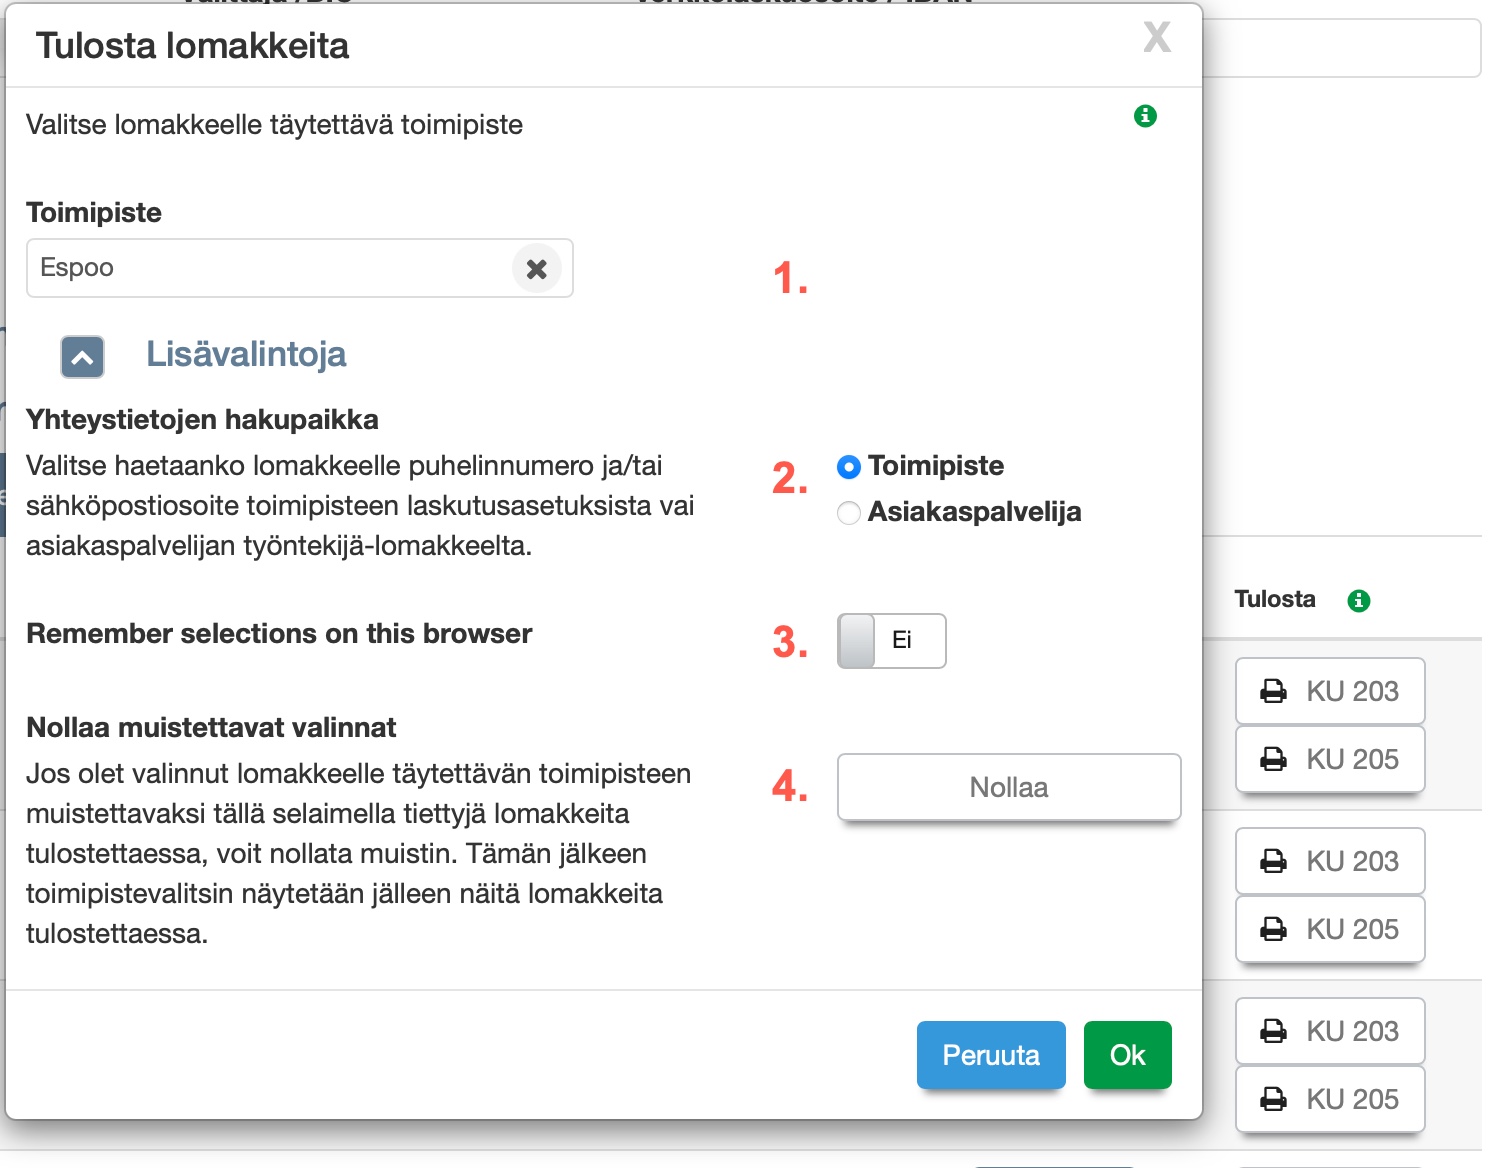
Task: Print KU 205 form in first row
Action: (1329, 759)
